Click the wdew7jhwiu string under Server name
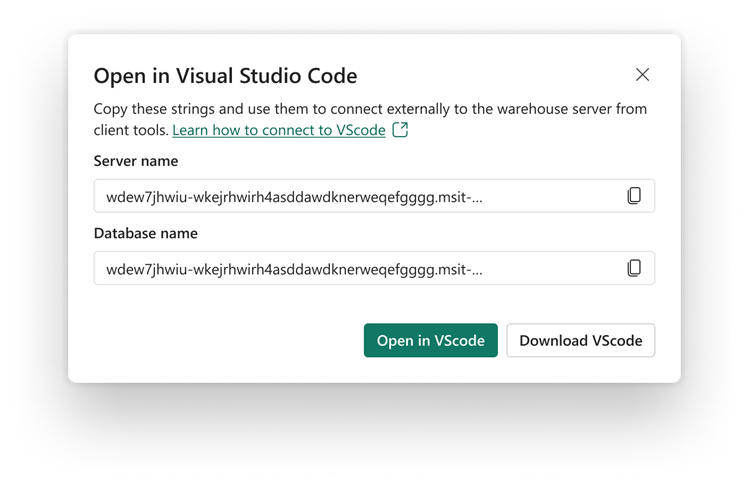 294,197
